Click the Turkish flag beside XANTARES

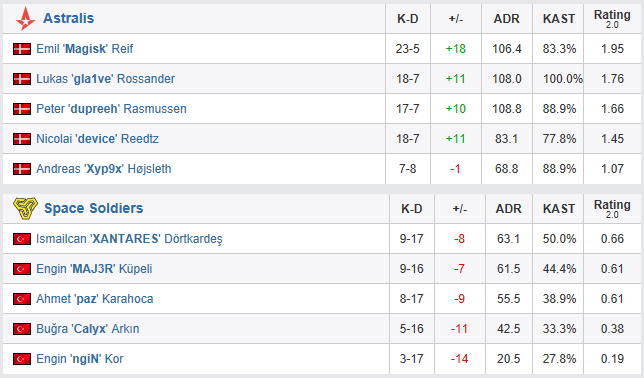22,239
